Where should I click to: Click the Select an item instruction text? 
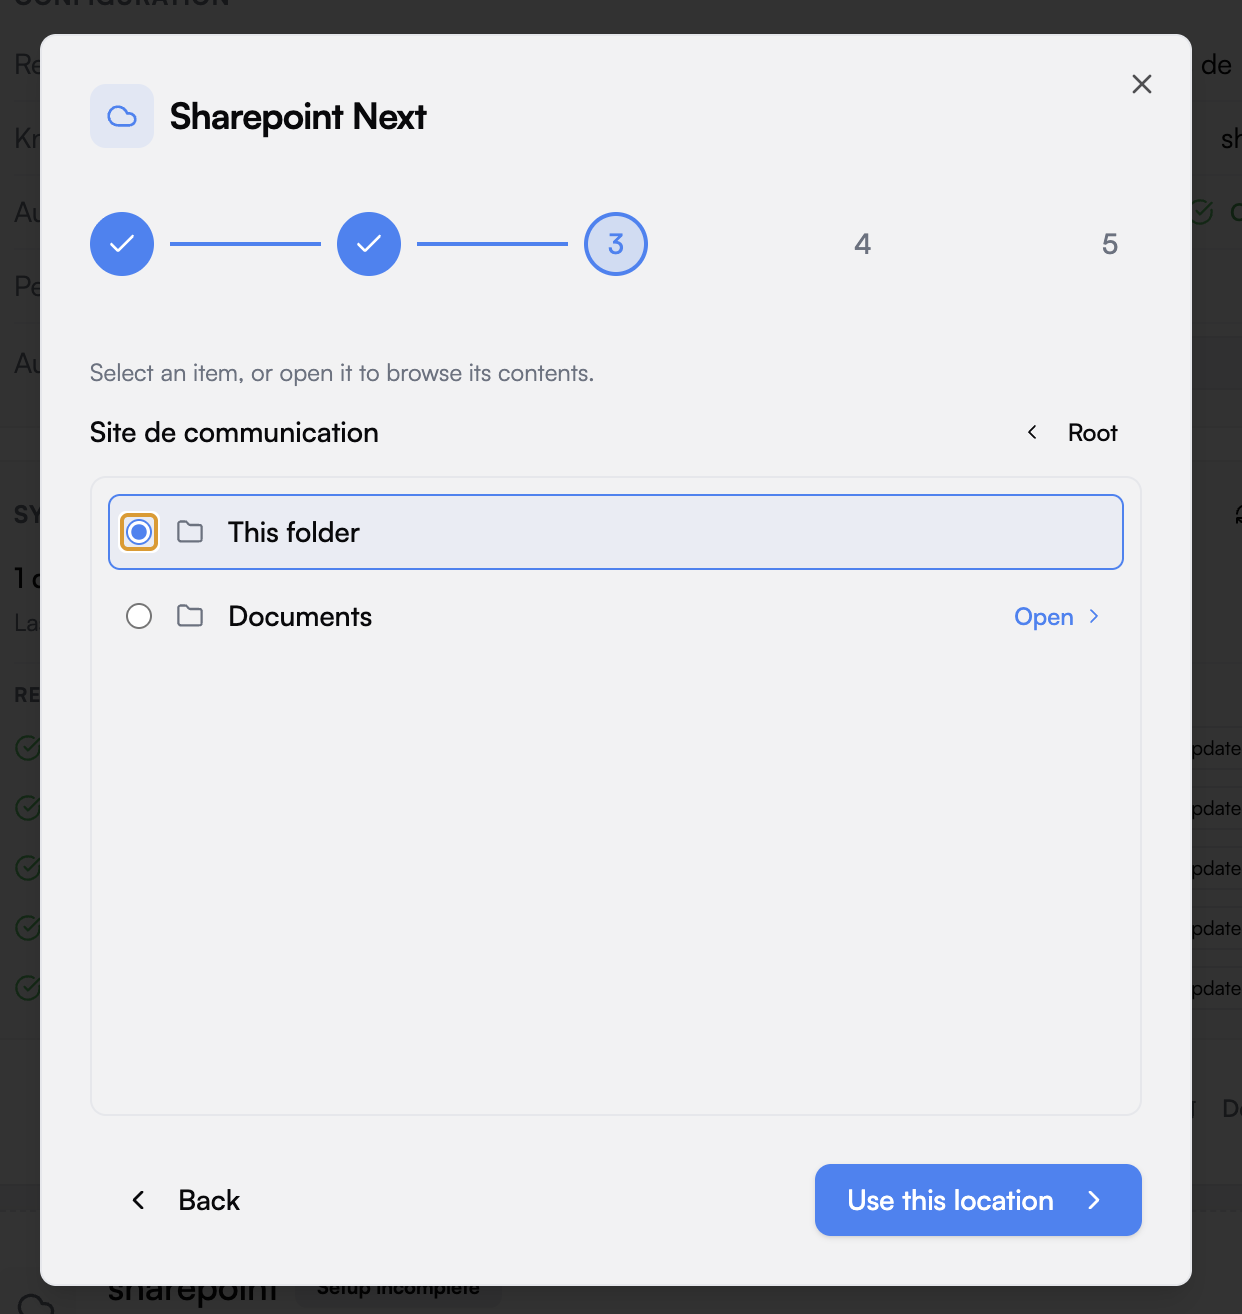[342, 373]
